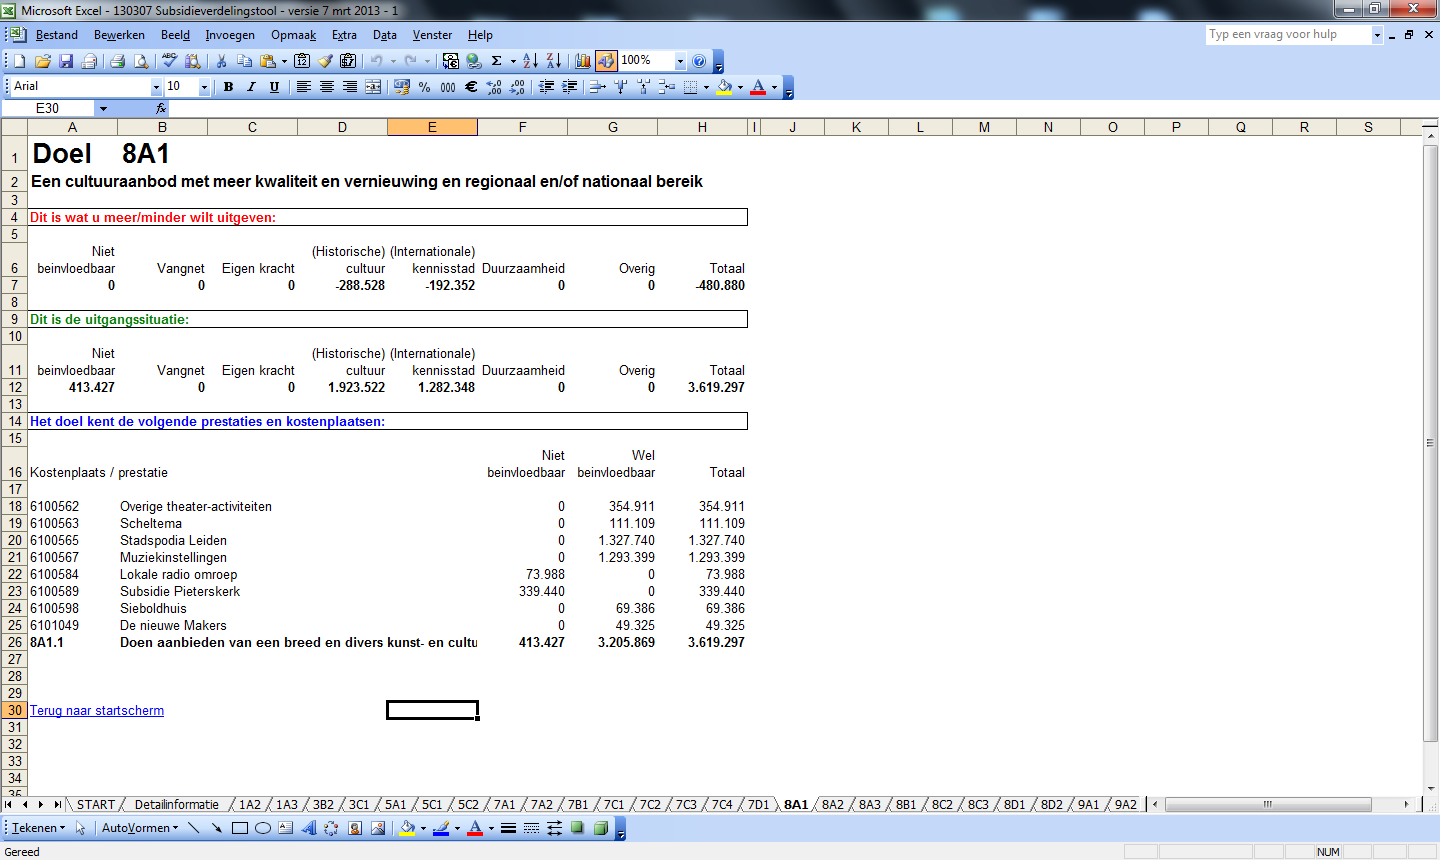Click the Name Box showing E30

click(x=48, y=108)
